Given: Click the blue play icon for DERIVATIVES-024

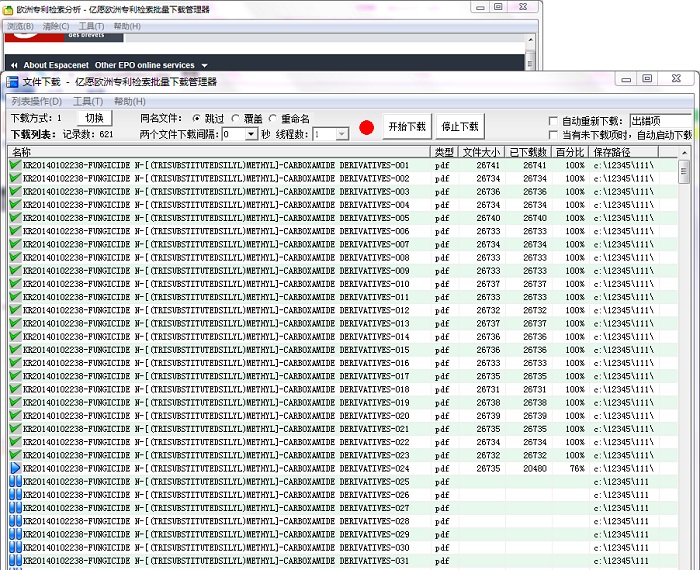Looking at the screenshot, I should click(x=15, y=468).
